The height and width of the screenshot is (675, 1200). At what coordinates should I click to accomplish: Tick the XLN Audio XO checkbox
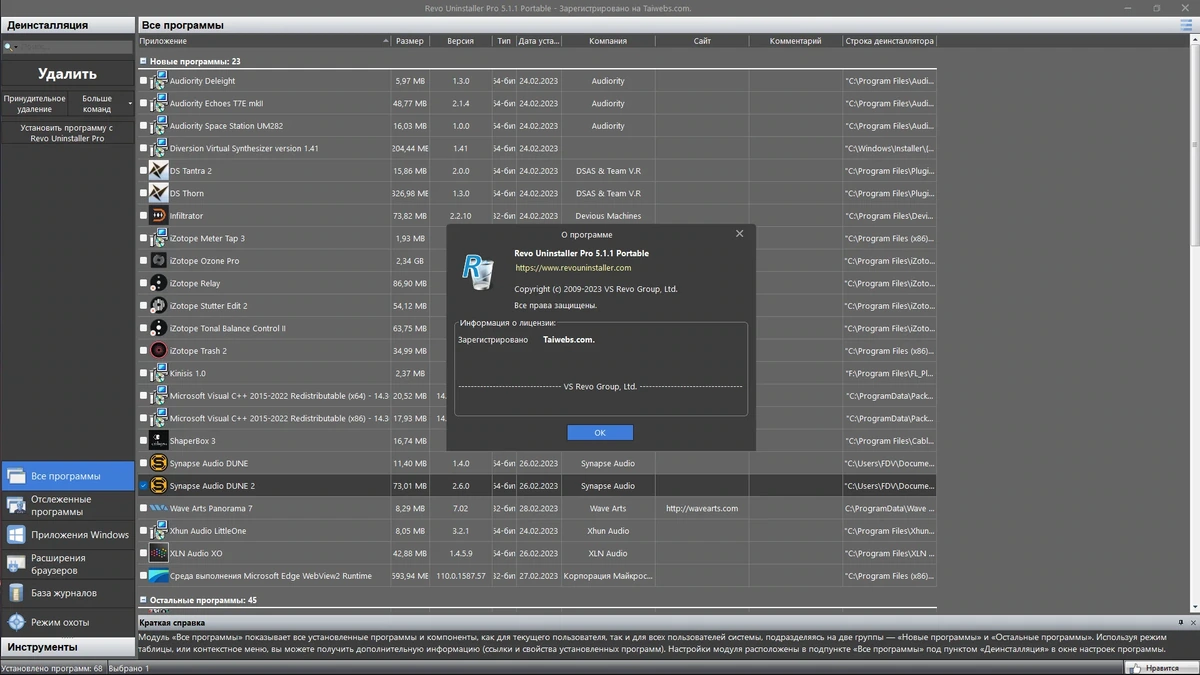(143, 553)
